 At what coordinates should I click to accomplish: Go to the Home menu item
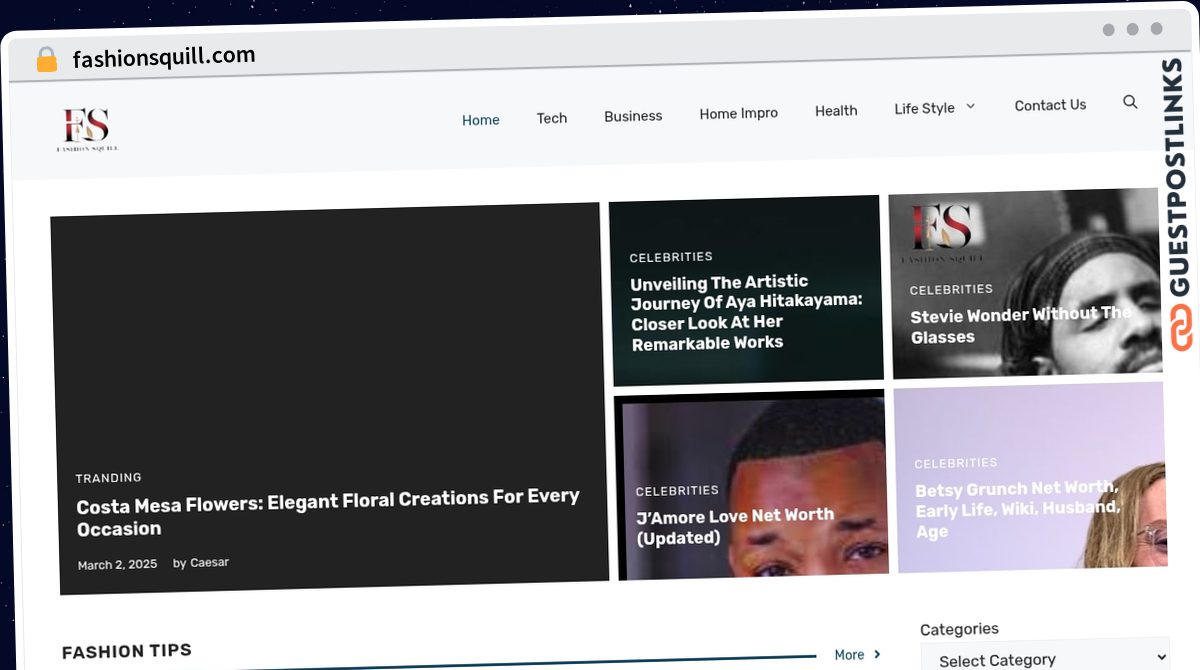tap(481, 120)
